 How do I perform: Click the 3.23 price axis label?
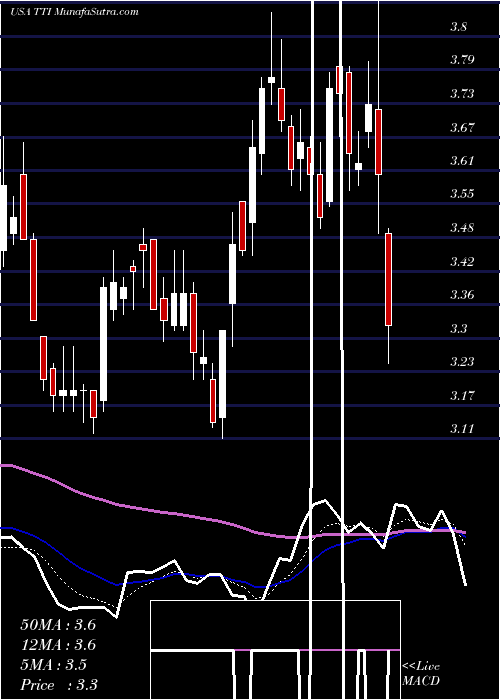462,362
